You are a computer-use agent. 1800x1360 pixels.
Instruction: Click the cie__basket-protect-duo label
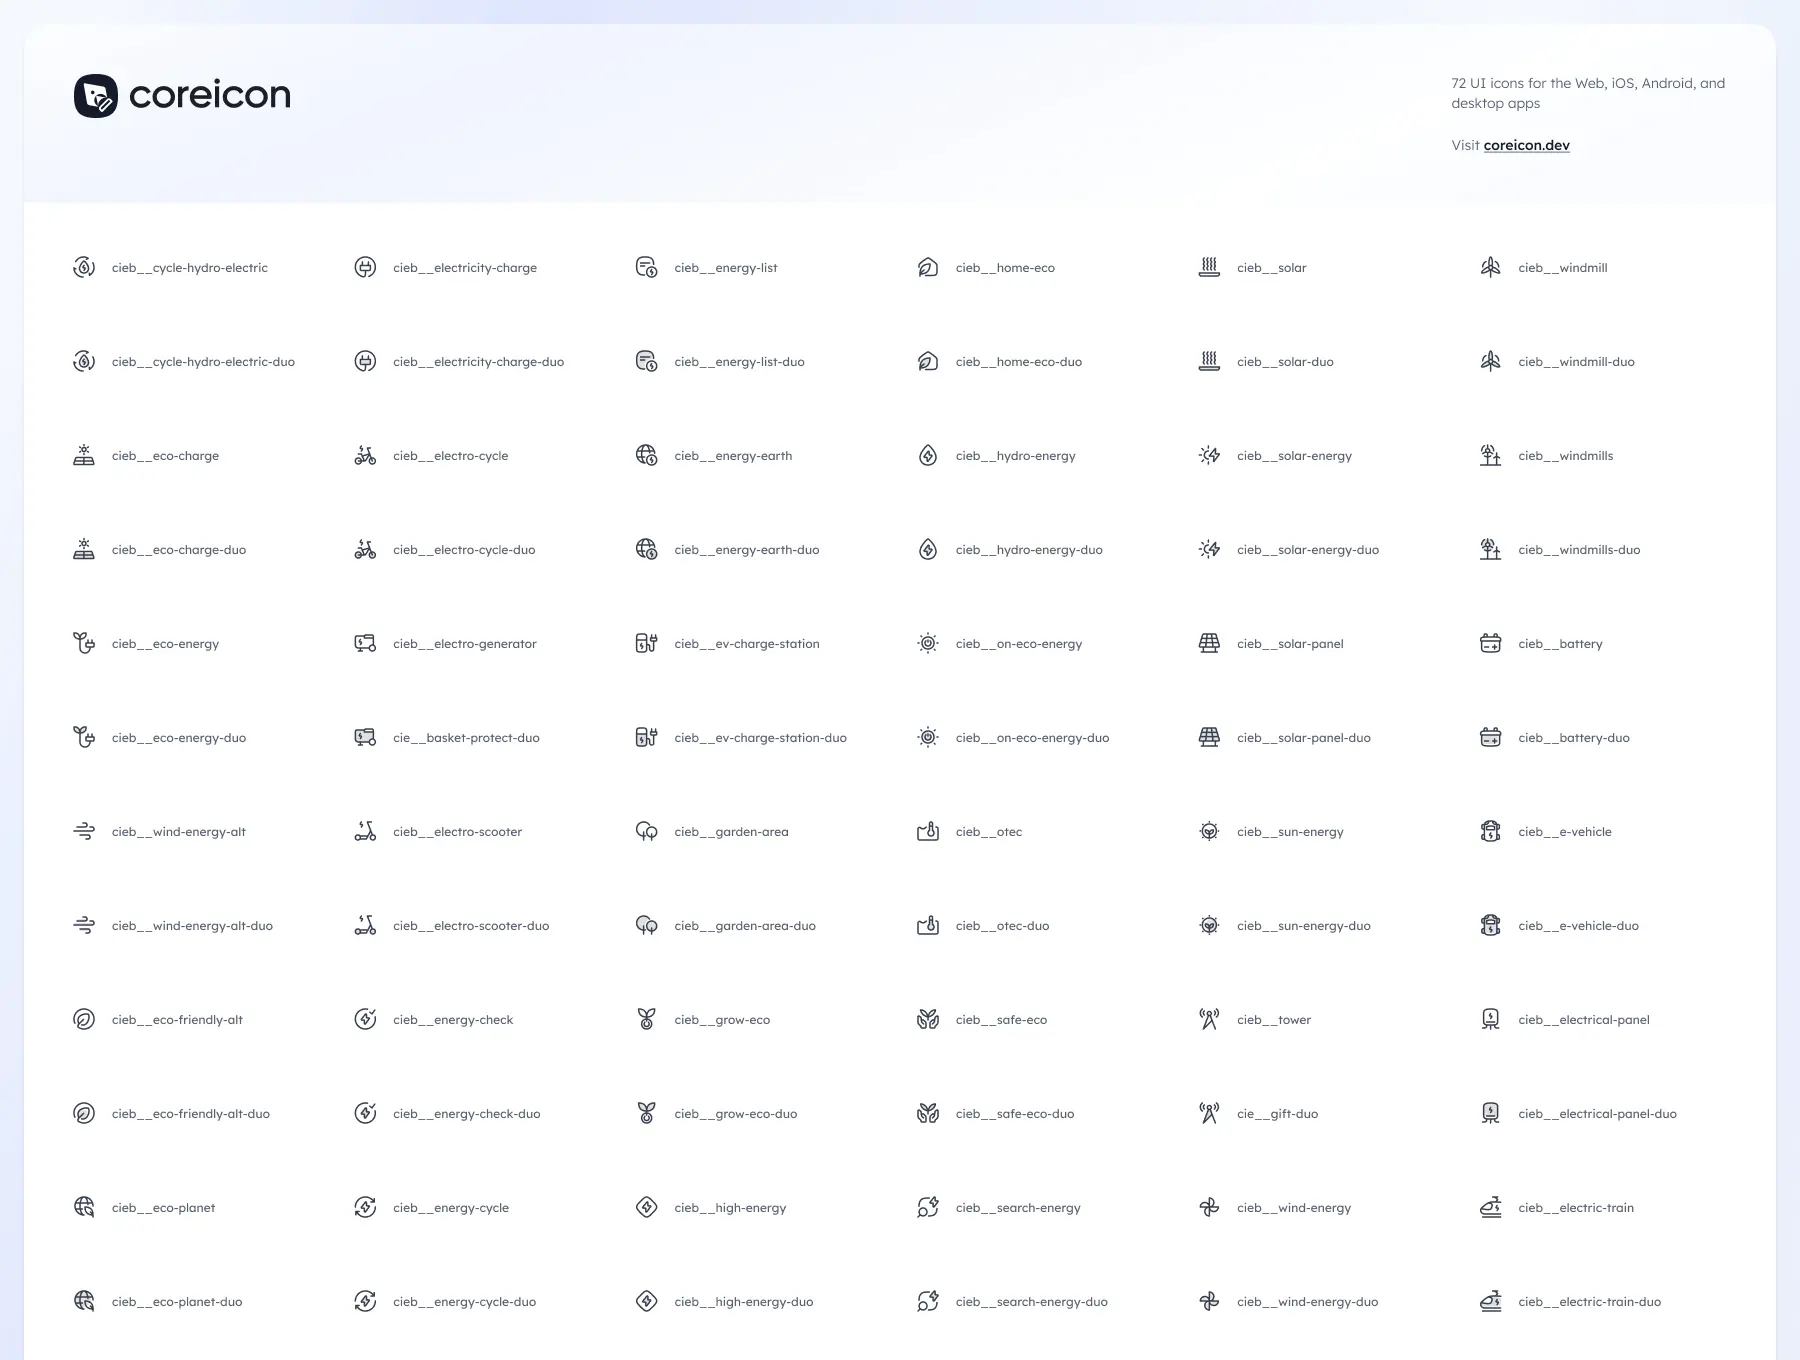click(466, 738)
